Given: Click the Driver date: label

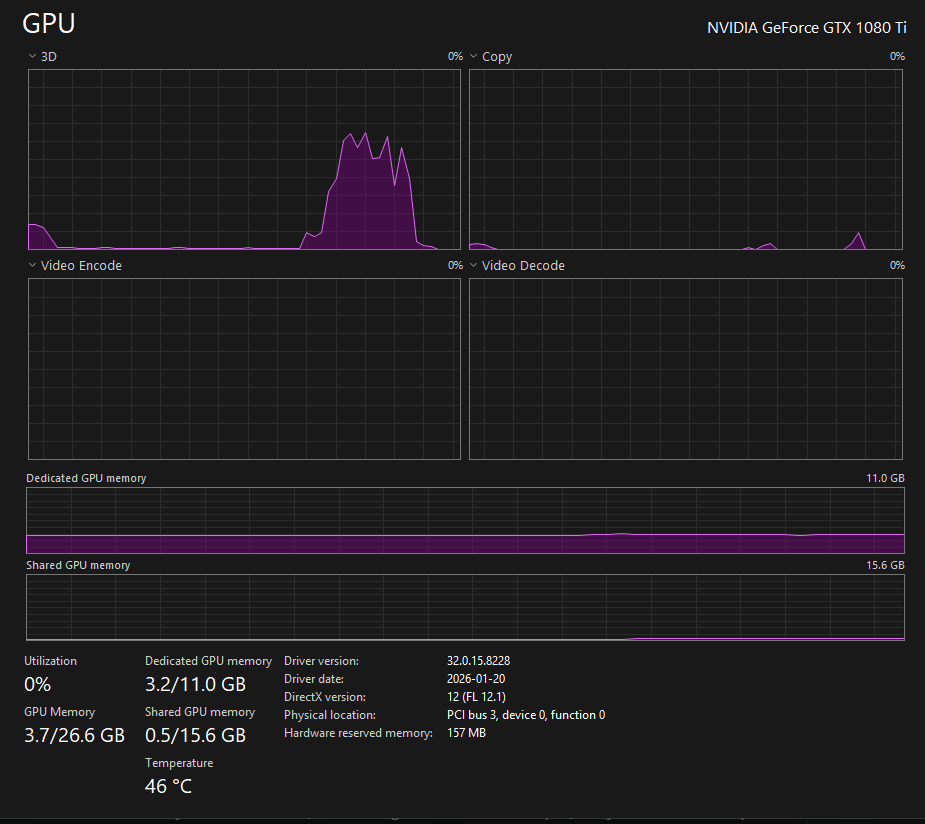Looking at the screenshot, I should [314, 679].
